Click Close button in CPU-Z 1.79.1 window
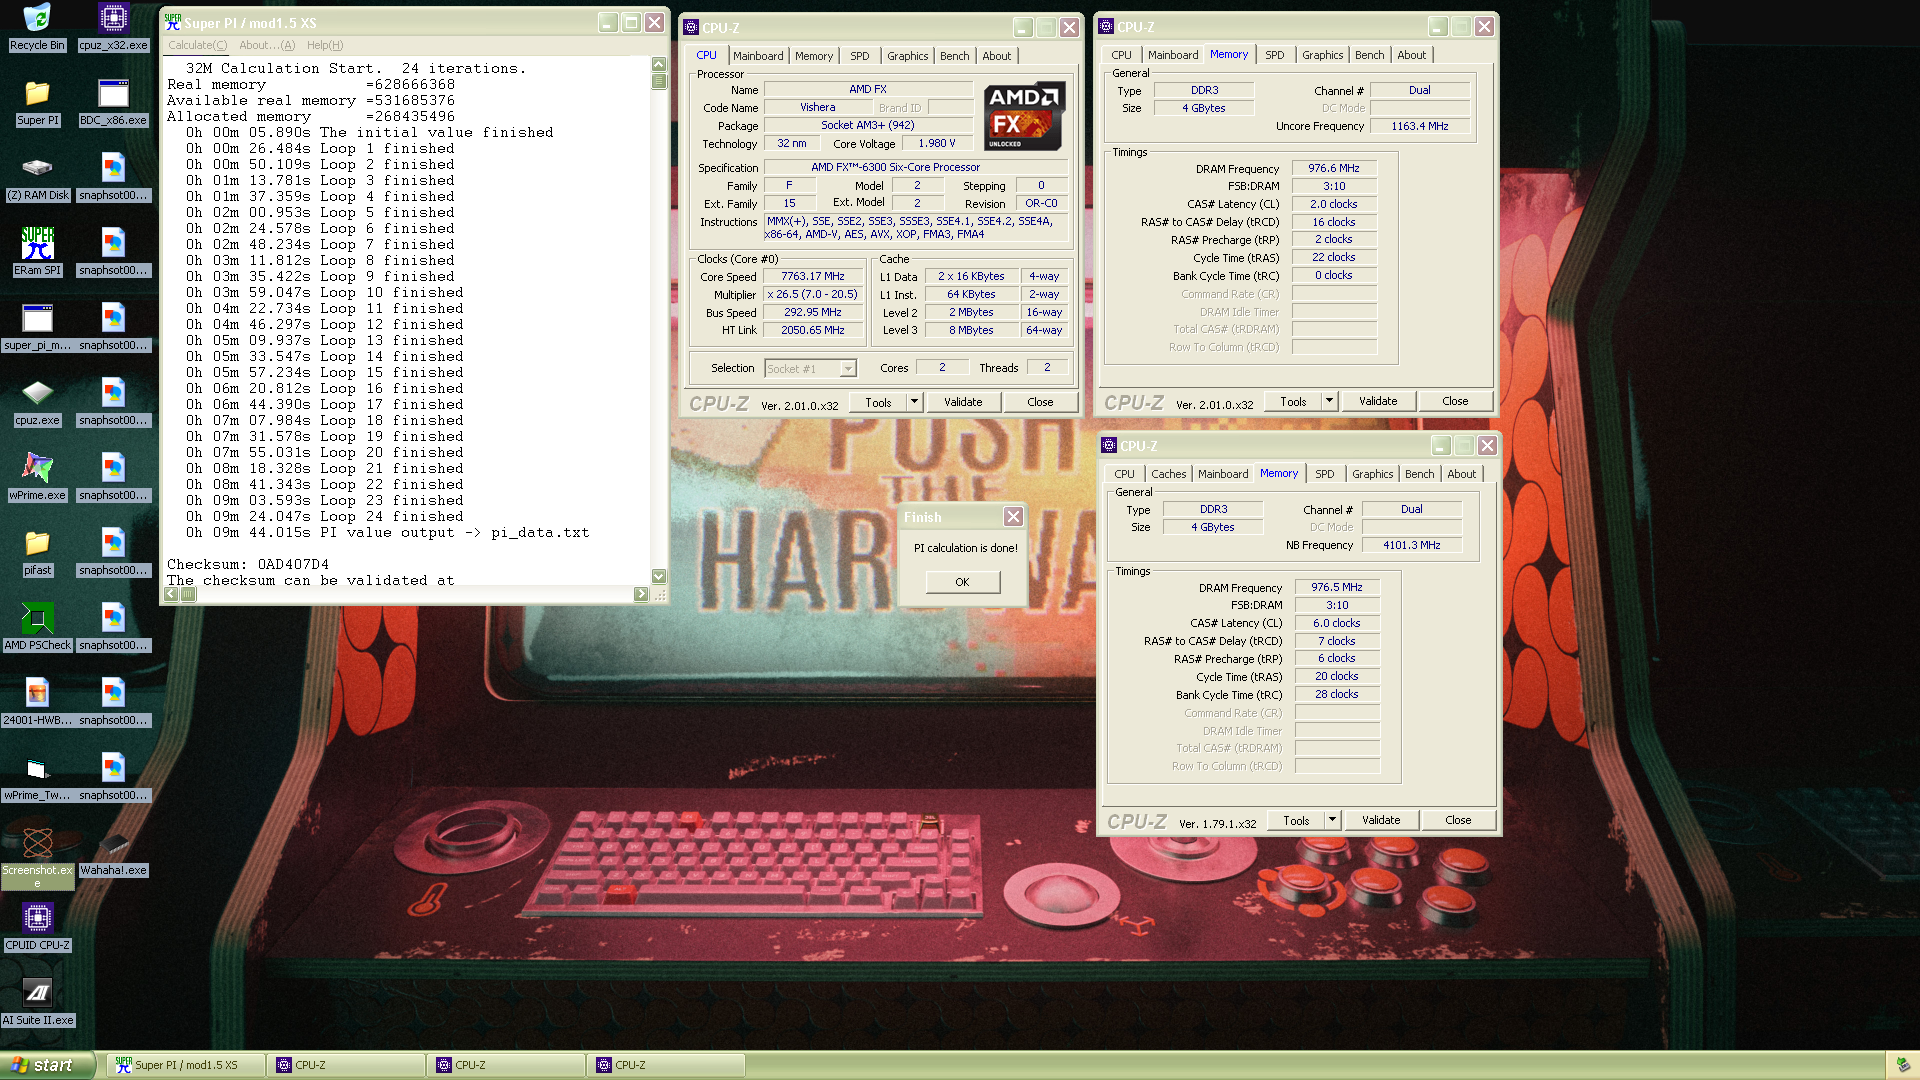This screenshot has height=1080, width=1920. [1458, 820]
